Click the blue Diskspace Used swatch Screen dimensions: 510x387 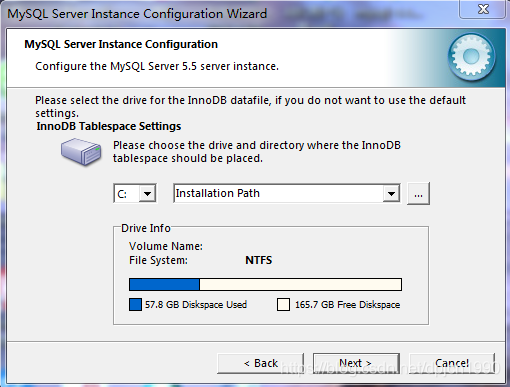[x=135, y=305]
